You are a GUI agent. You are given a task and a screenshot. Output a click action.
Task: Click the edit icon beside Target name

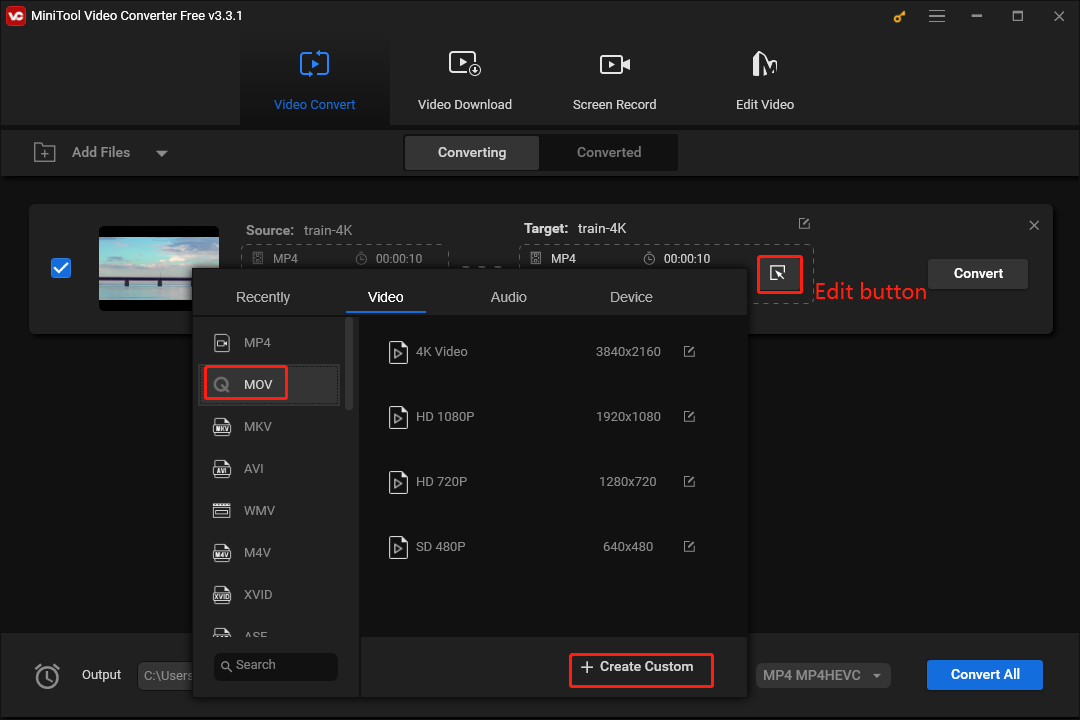point(804,223)
